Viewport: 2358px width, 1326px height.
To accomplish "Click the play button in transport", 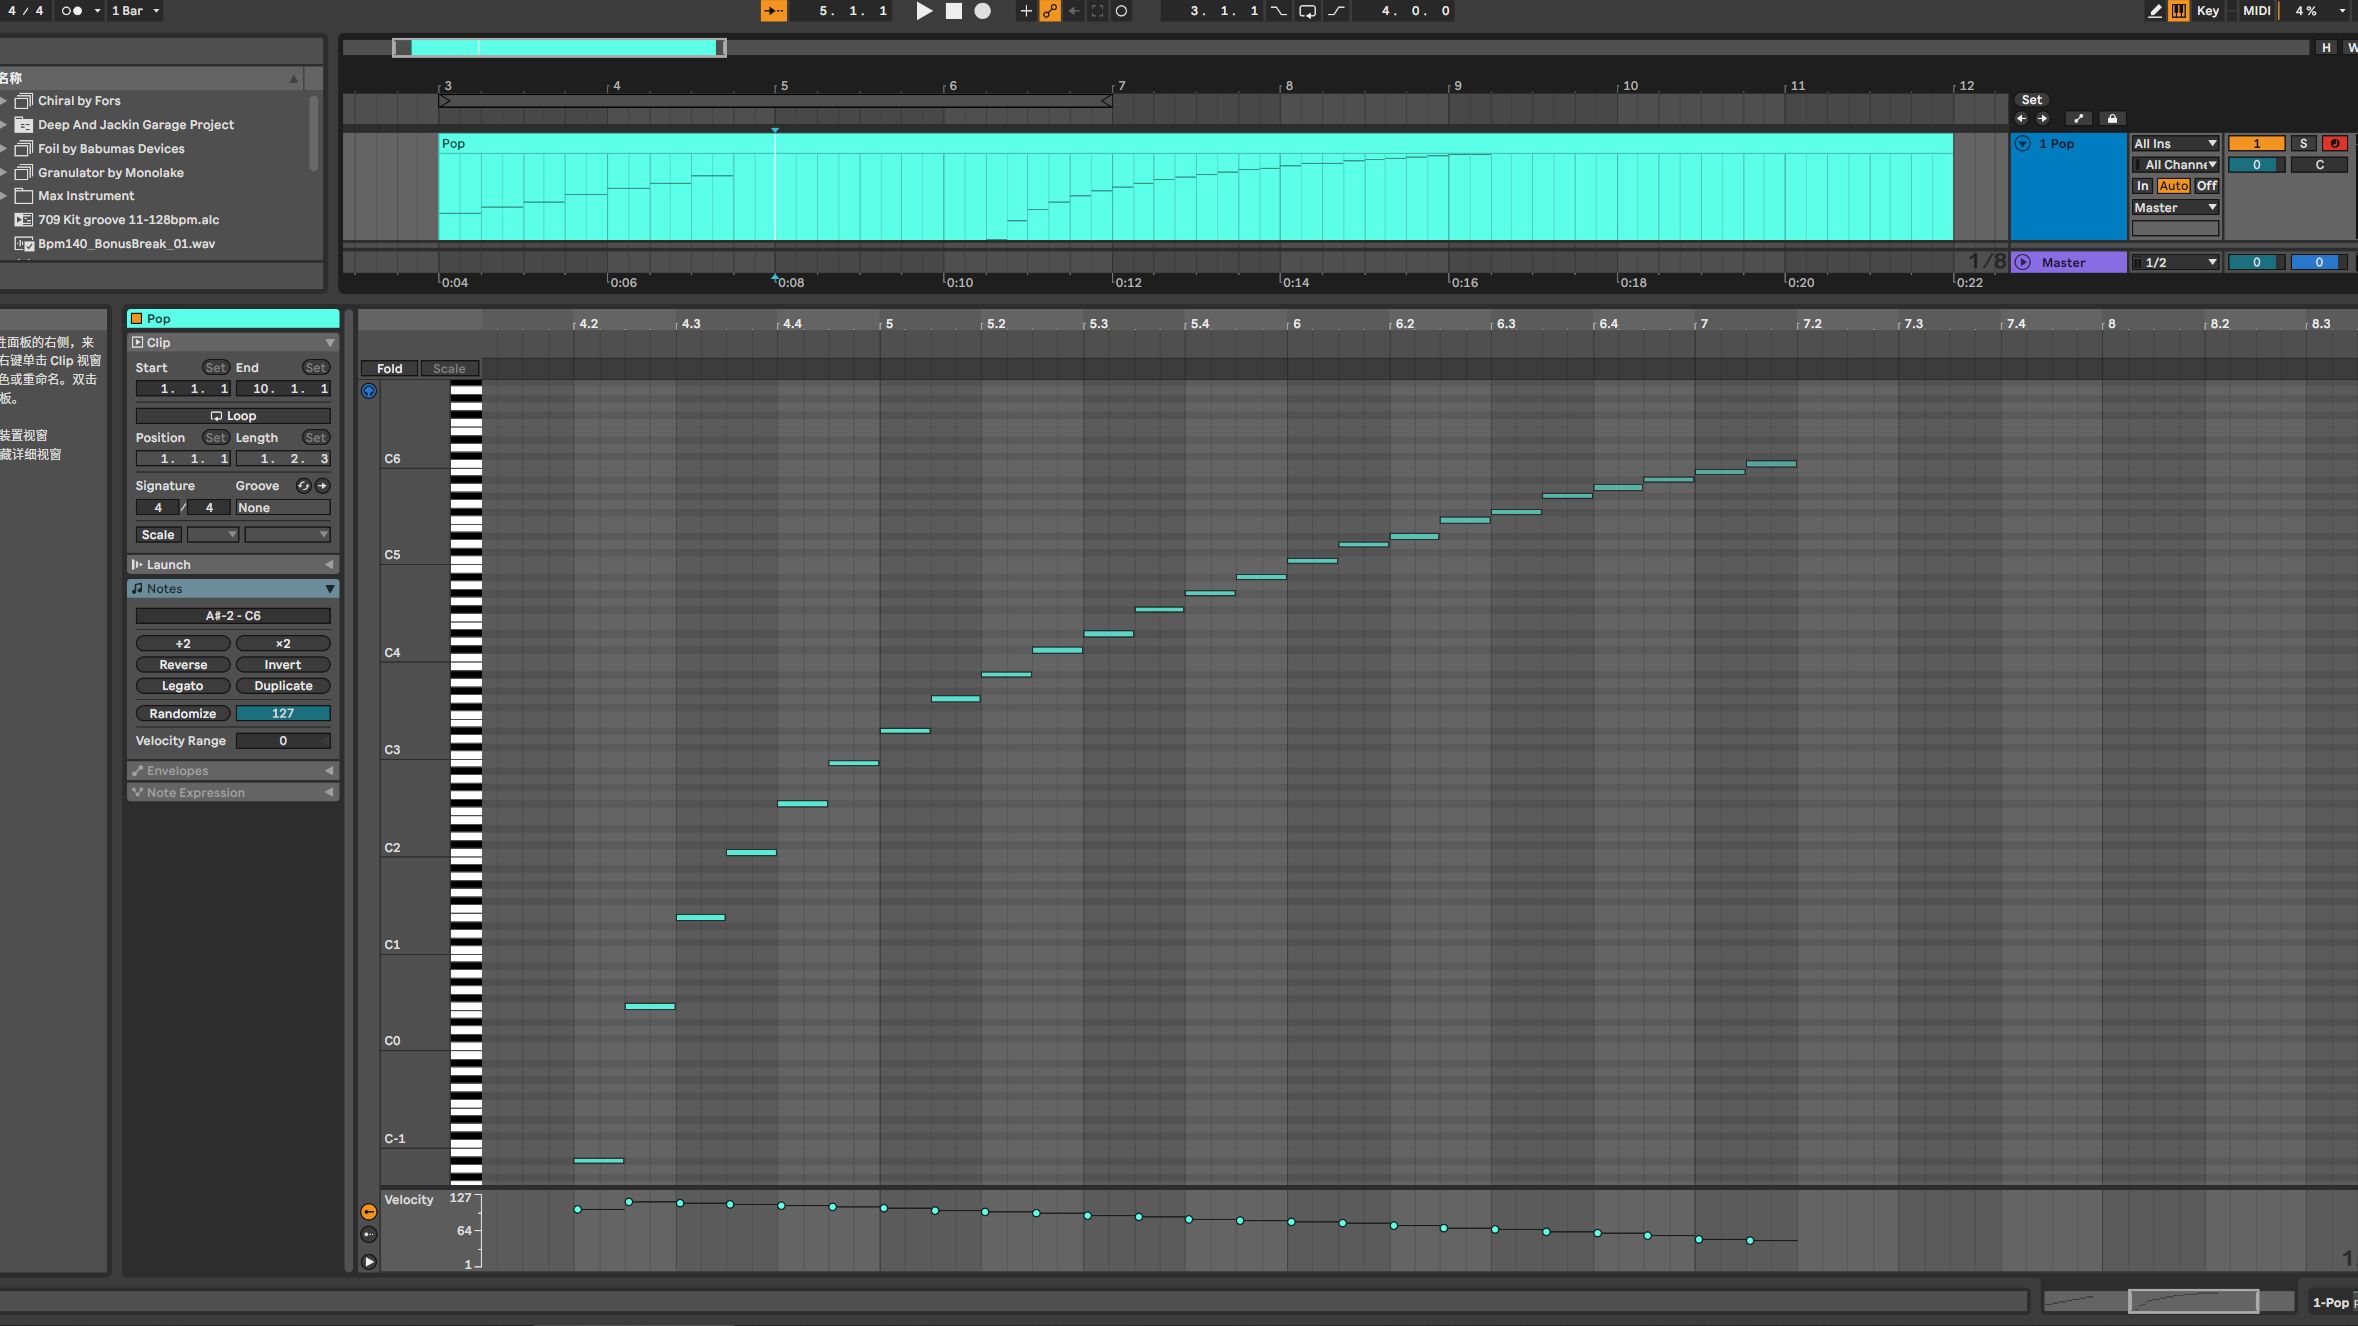I will 921,11.
